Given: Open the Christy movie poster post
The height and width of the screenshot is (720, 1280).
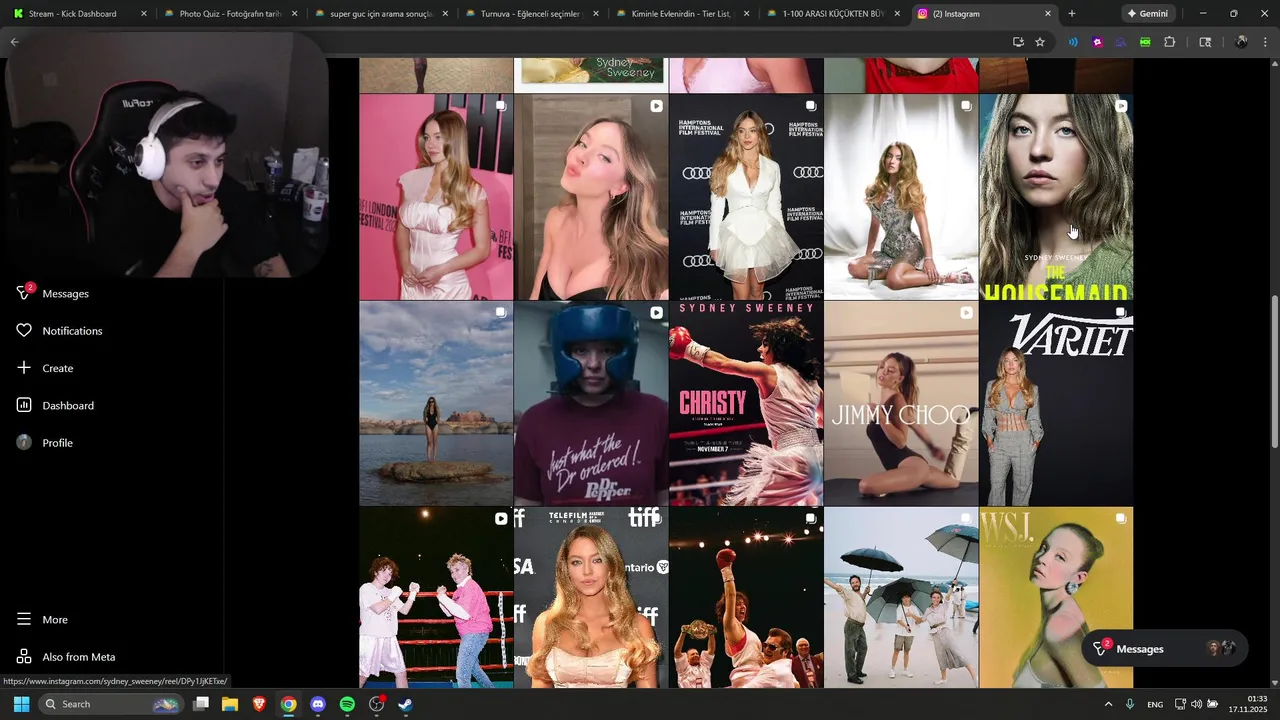Looking at the screenshot, I should [x=746, y=404].
